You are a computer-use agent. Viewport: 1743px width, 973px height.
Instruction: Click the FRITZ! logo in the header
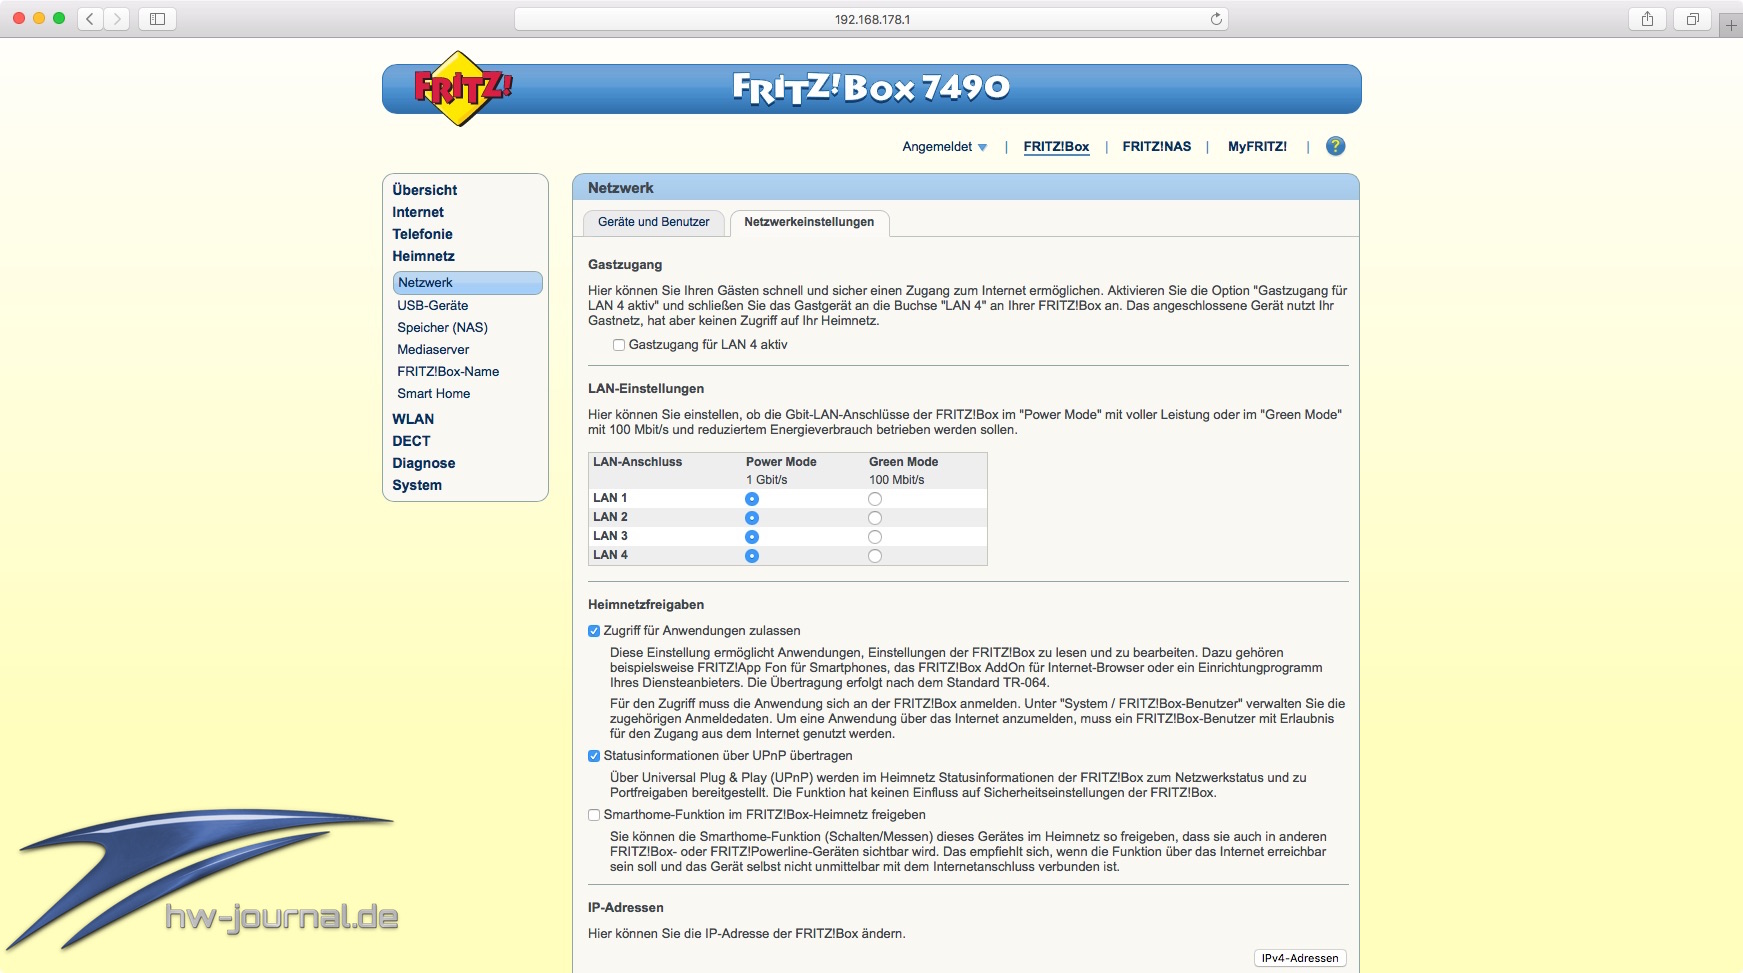tap(462, 89)
